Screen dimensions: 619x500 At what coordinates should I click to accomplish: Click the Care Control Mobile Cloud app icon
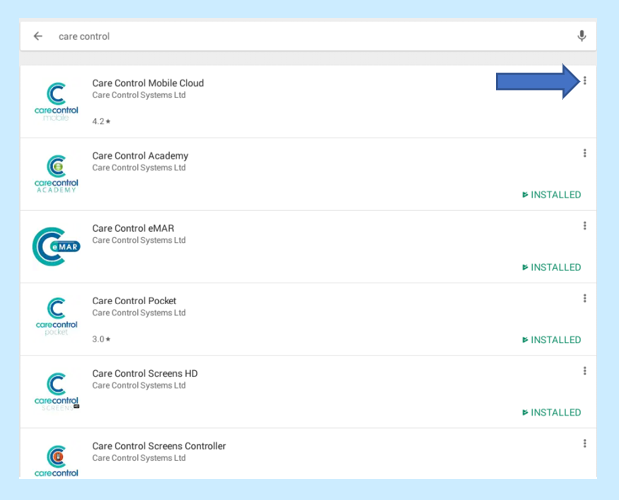tap(56, 101)
